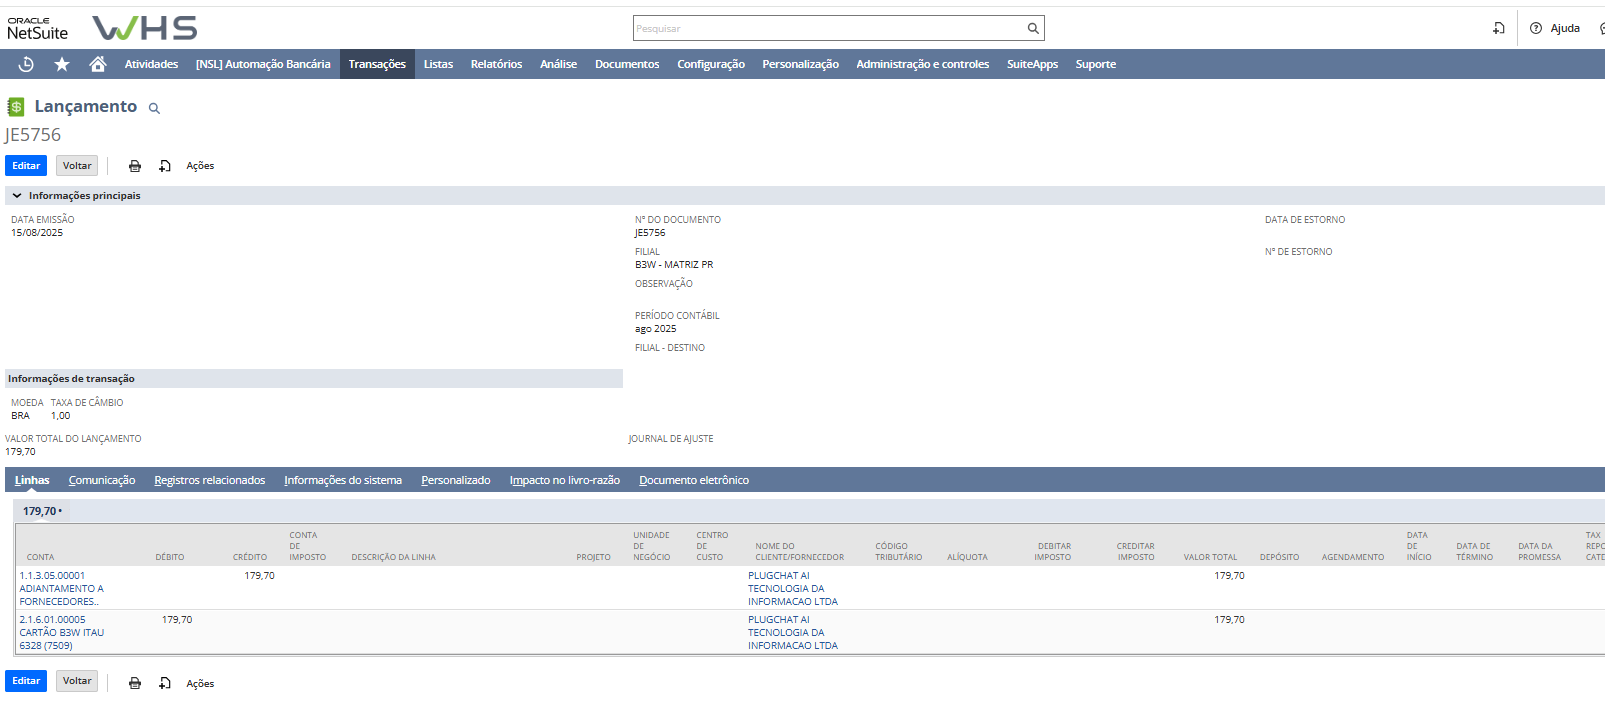Click the top Editar button
This screenshot has width=1605, height=723.
pos(26,166)
